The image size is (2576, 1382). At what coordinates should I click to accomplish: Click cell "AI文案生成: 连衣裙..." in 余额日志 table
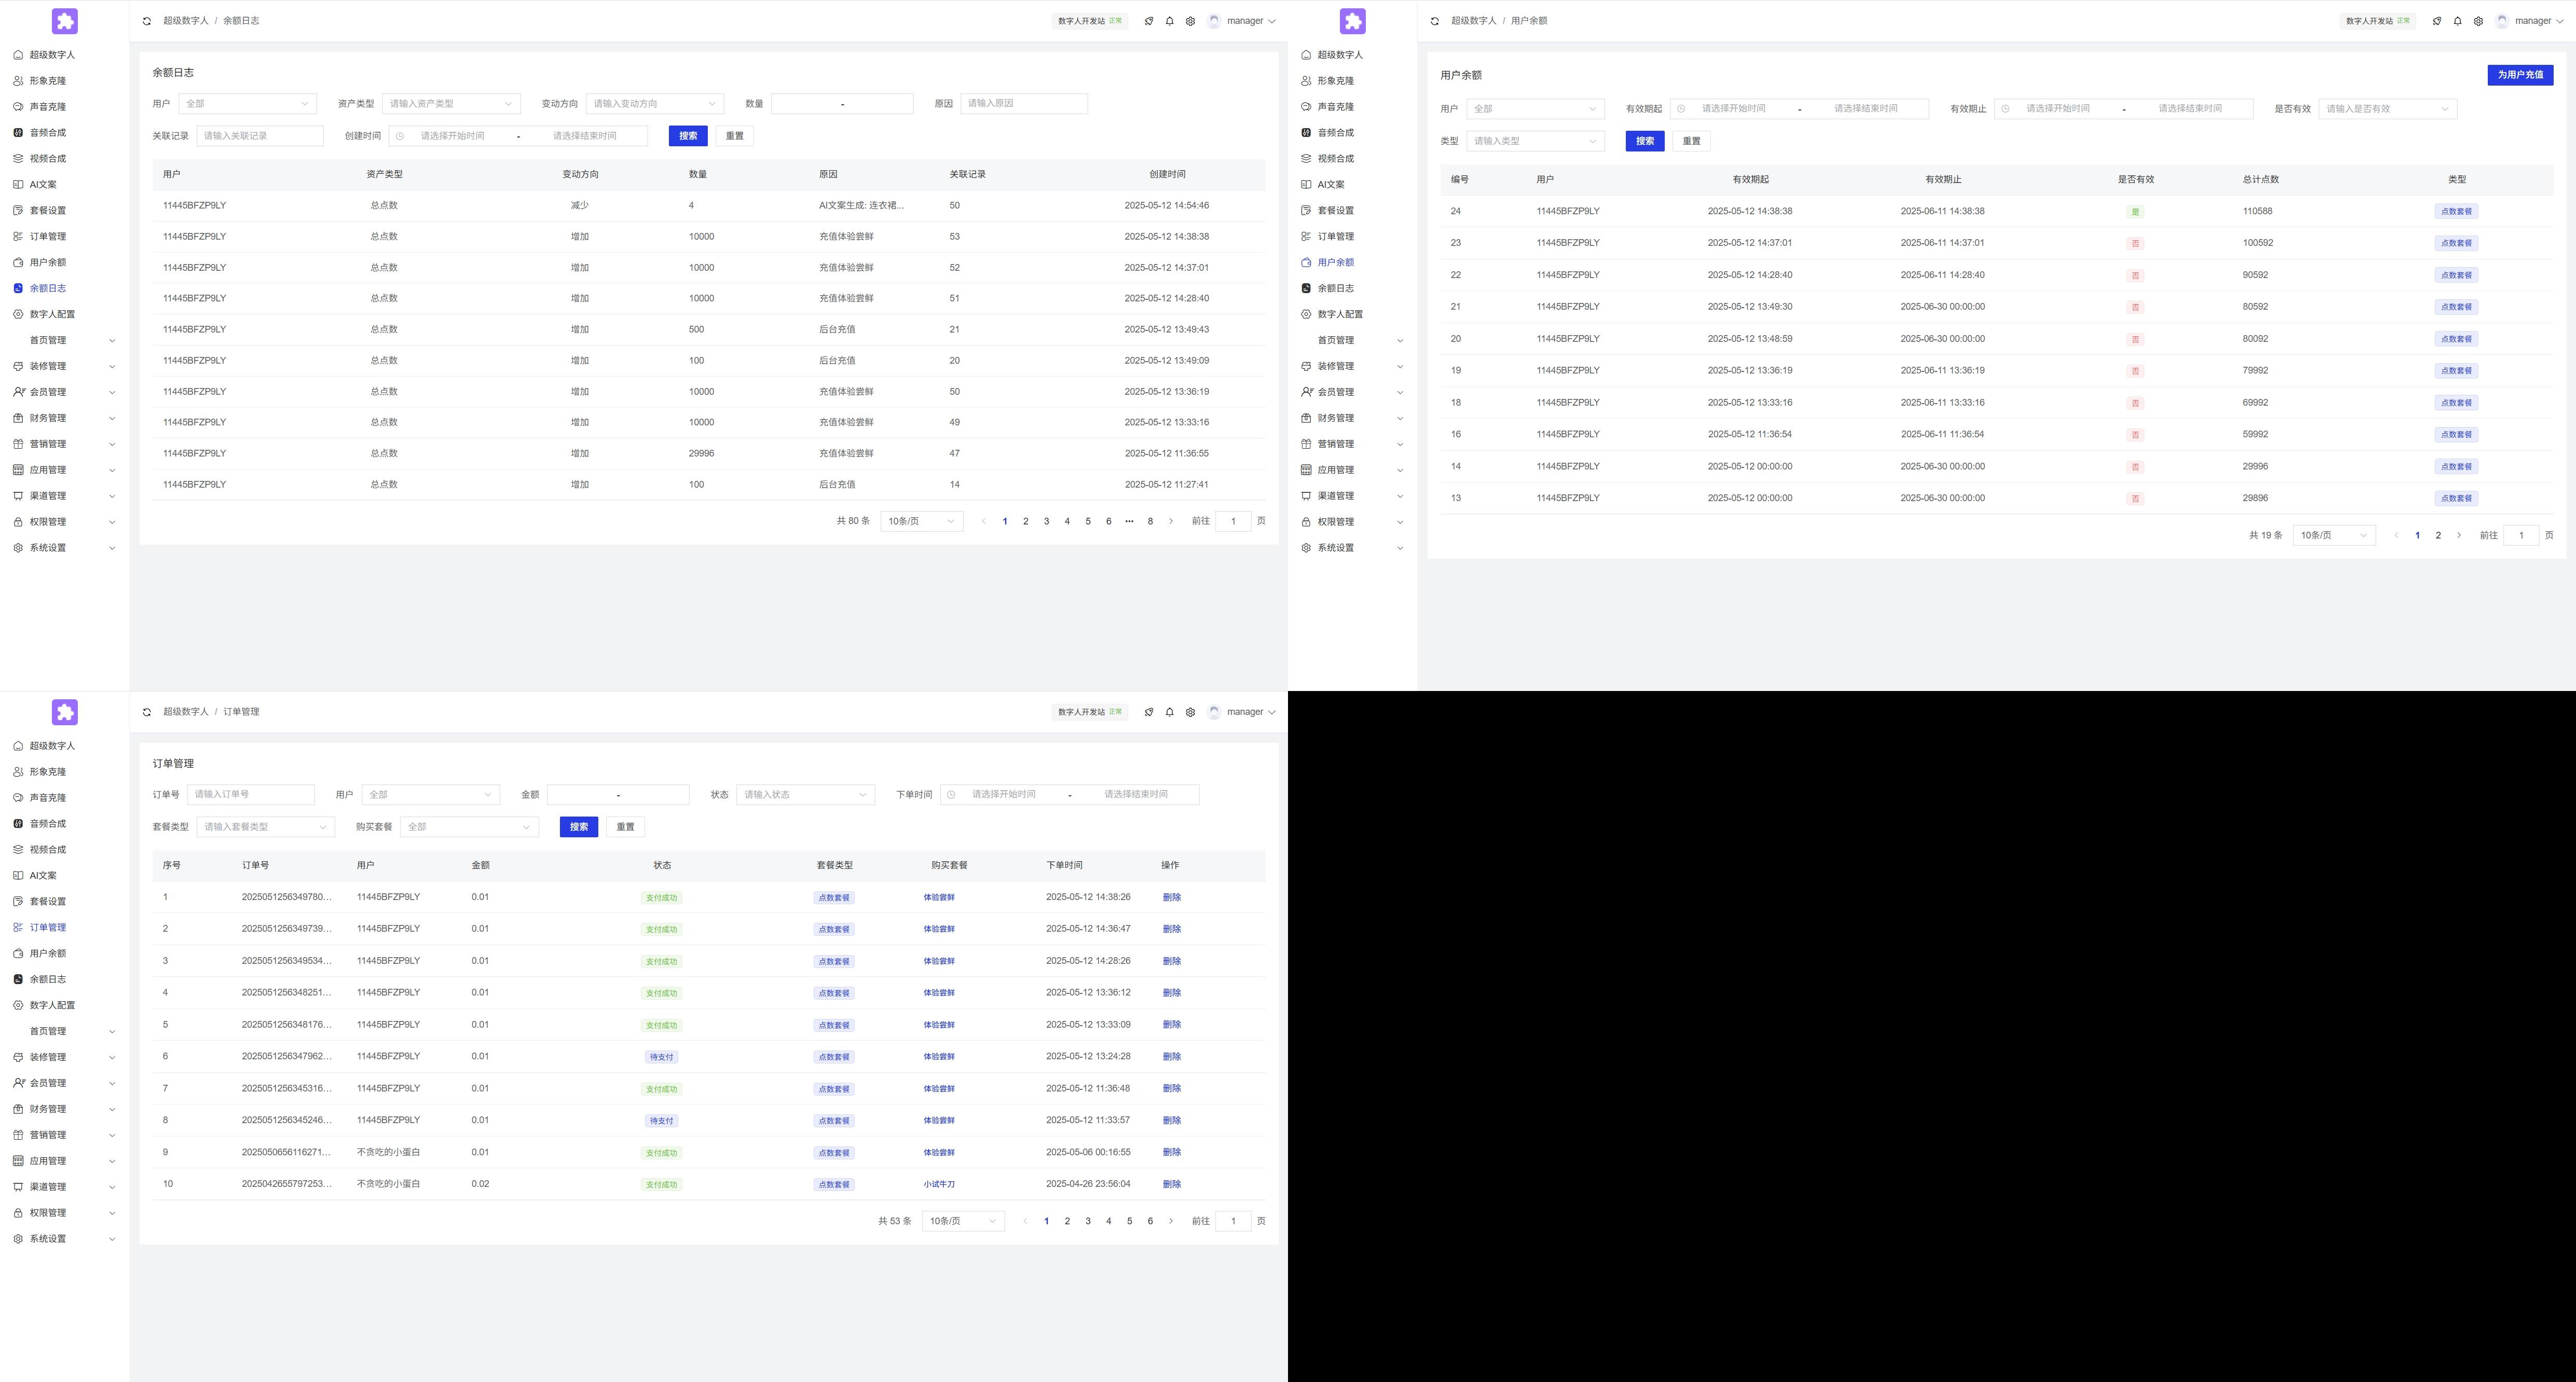pos(861,206)
